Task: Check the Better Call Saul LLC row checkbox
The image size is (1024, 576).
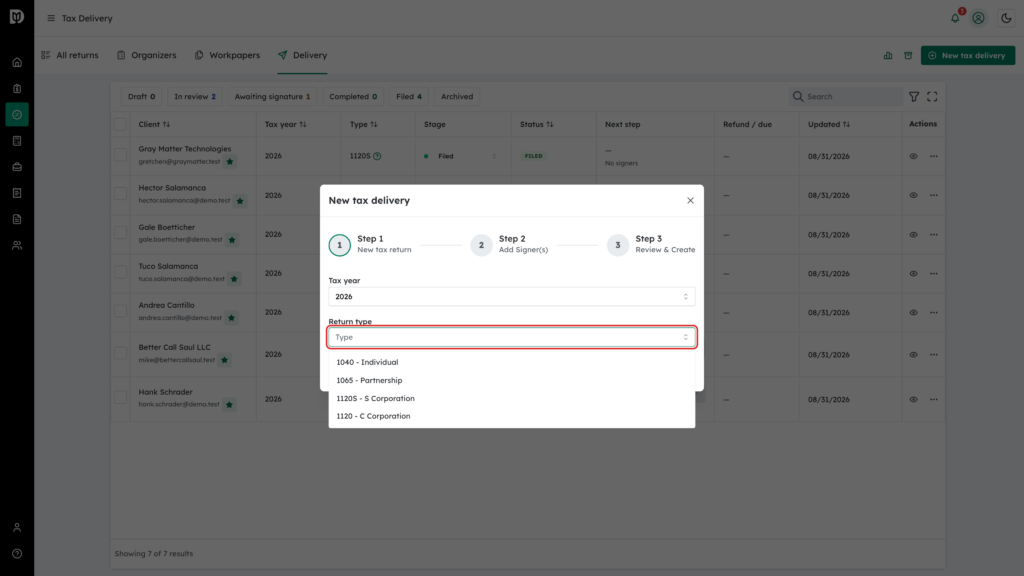Action: (120, 353)
